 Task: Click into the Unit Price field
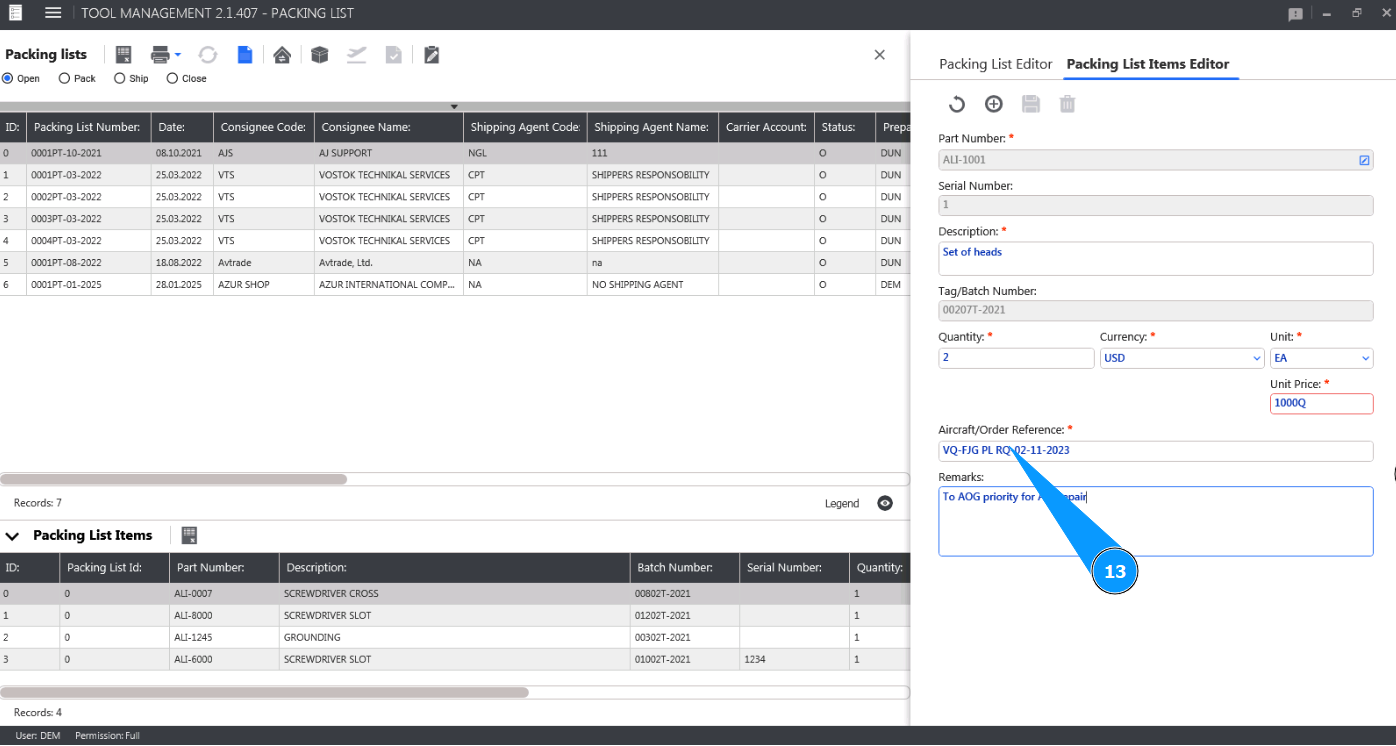coord(1320,403)
